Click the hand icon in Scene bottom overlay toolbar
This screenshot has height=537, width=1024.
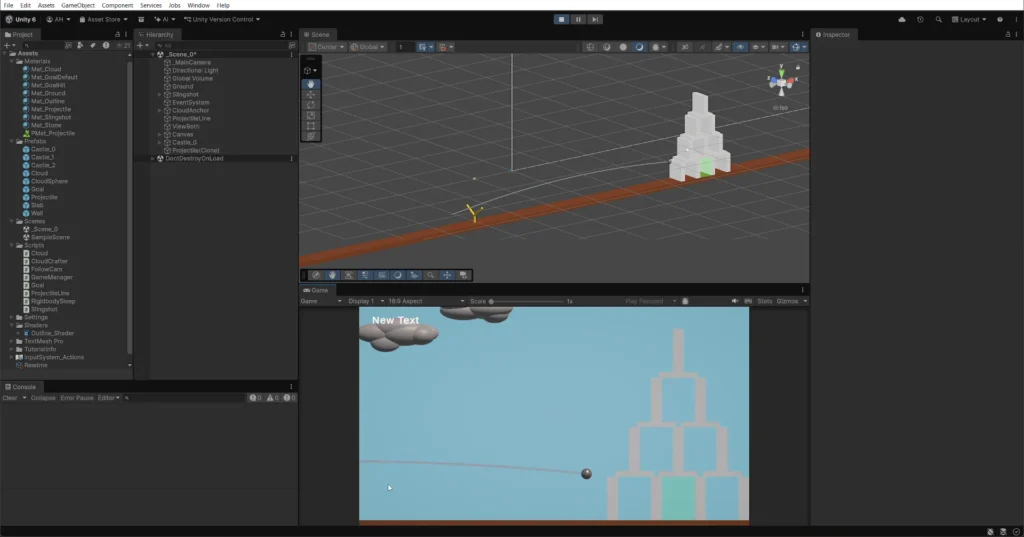click(332, 275)
